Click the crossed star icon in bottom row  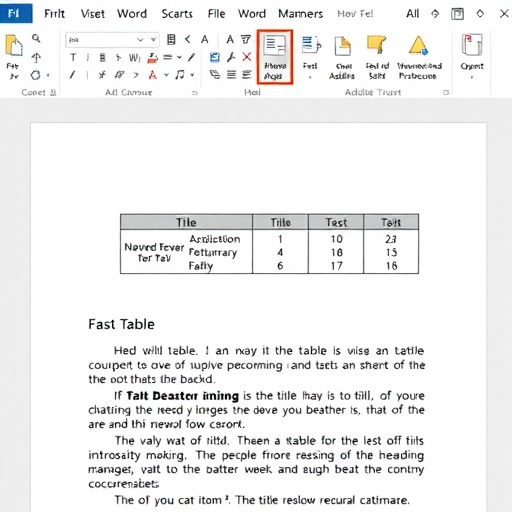[x=102, y=75]
